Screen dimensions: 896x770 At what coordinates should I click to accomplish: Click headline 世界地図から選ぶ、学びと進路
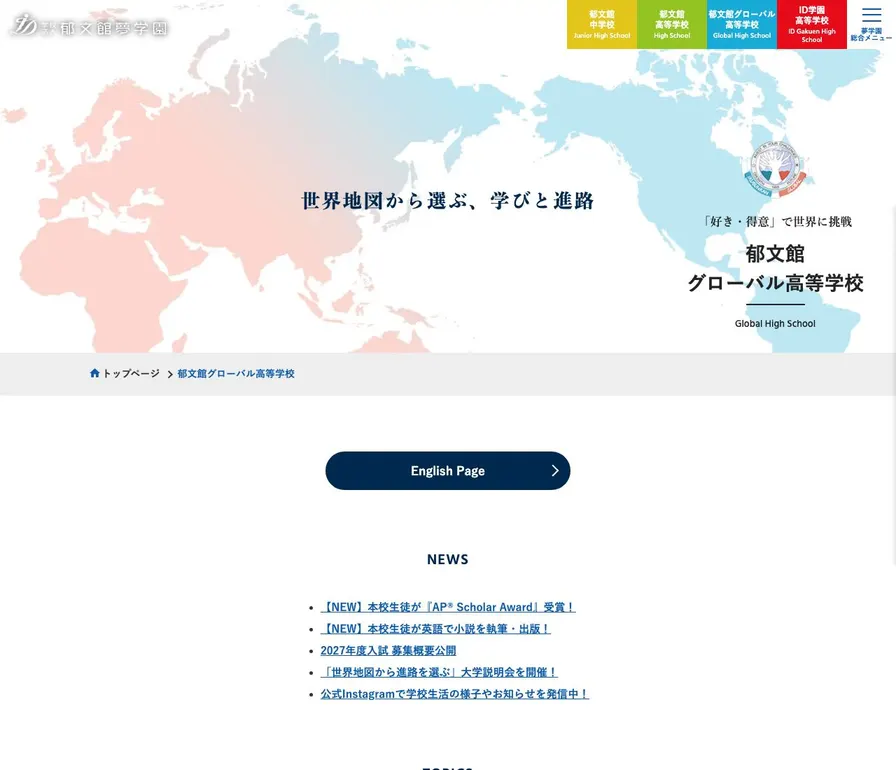click(448, 200)
